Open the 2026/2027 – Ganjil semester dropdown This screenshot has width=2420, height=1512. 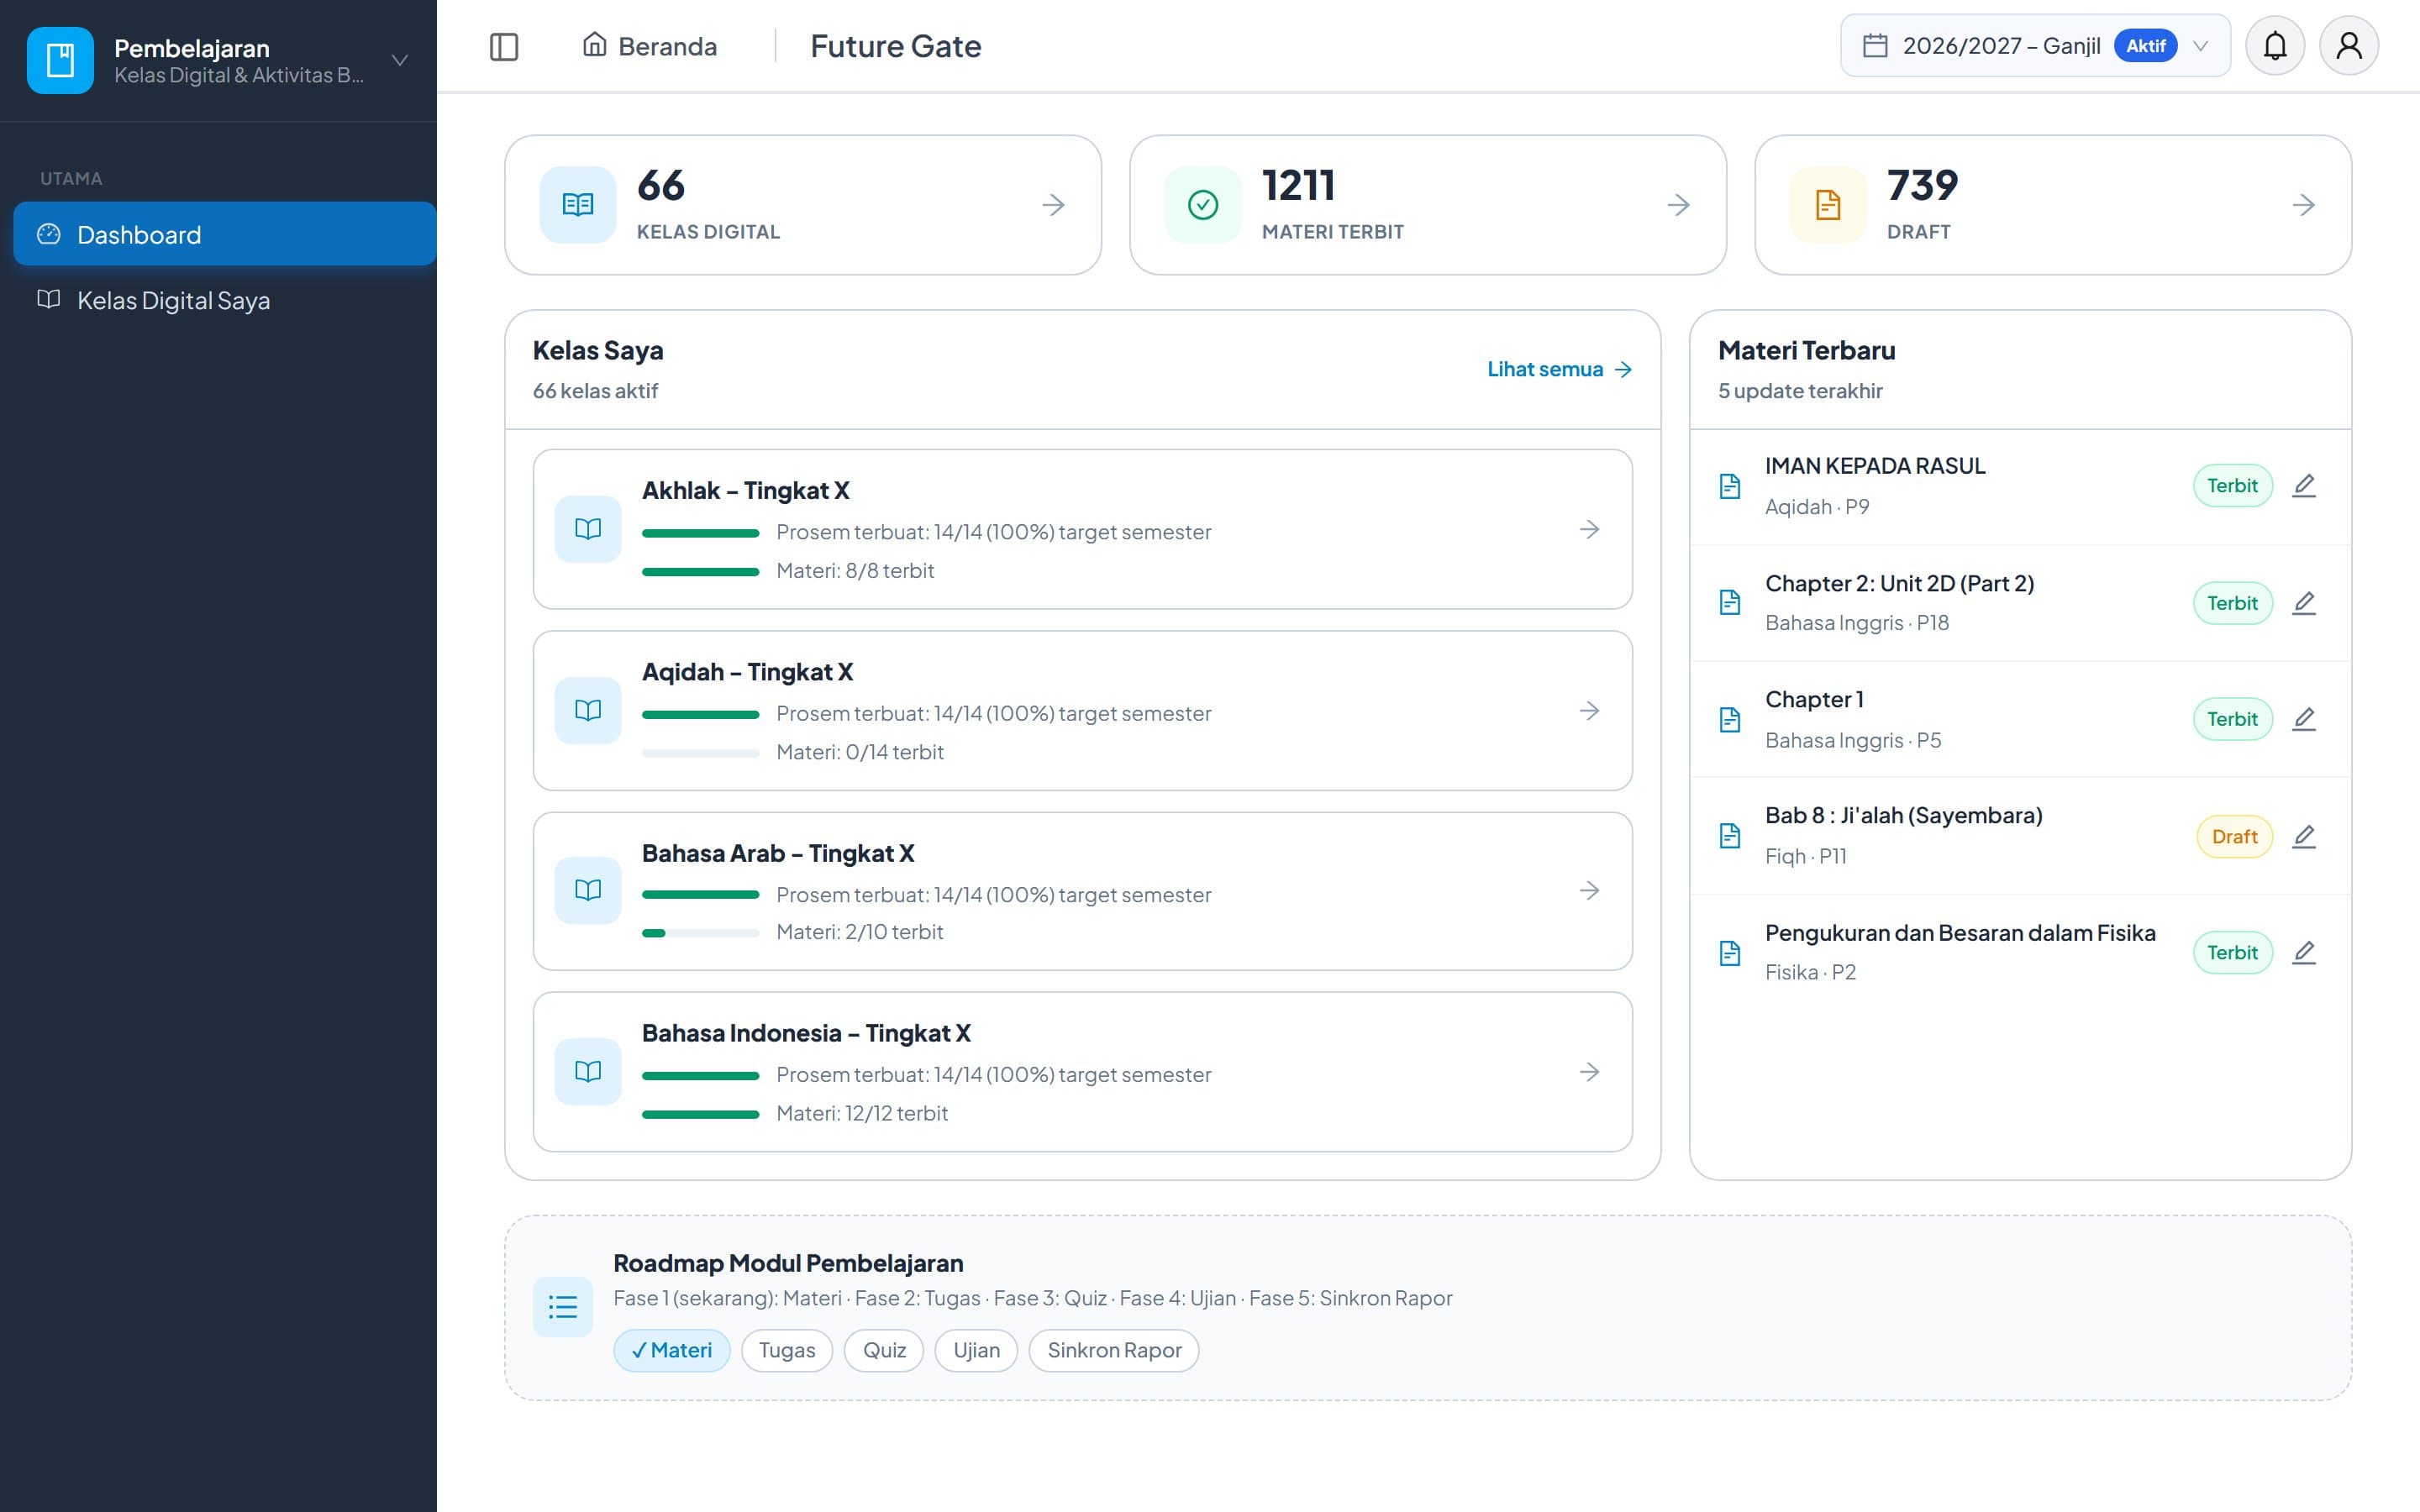coord(2035,46)
